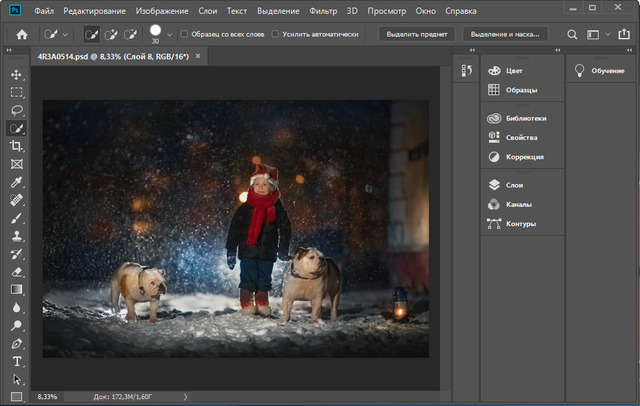Image resolution: width=640 pixels, height=406 pixels.
Task: Open the brush size picker dropdown
Action: (x=169, y=34)
